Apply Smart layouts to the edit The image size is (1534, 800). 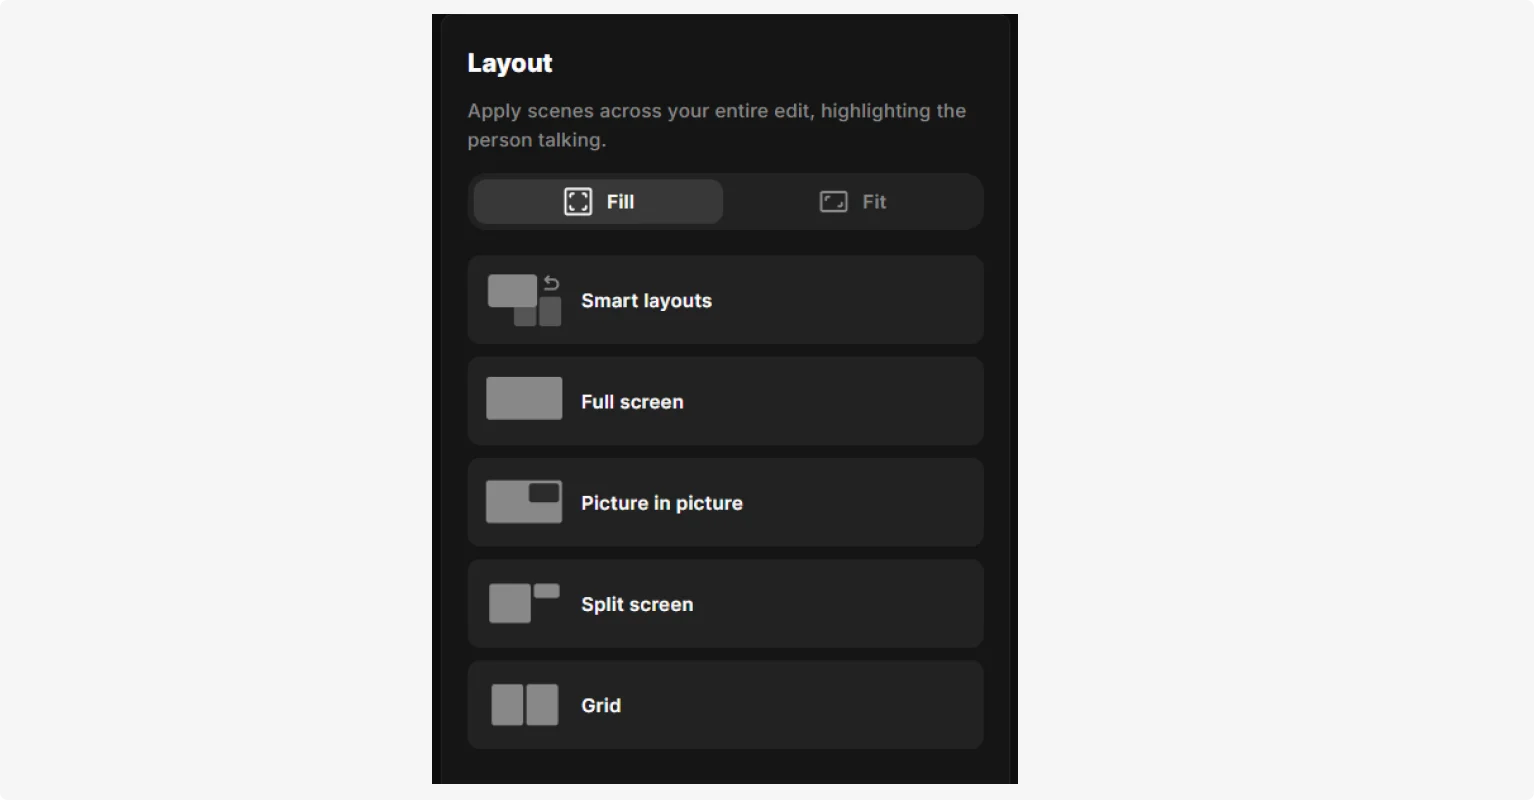coord(725,300)
